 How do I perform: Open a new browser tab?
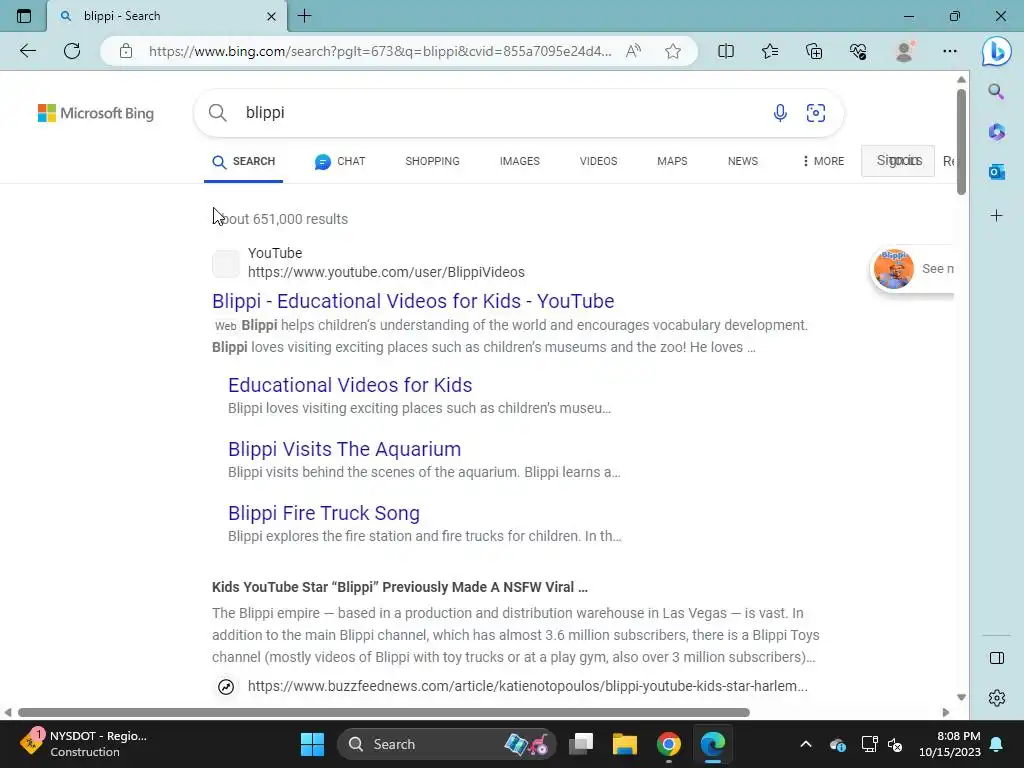click(304, 16)
